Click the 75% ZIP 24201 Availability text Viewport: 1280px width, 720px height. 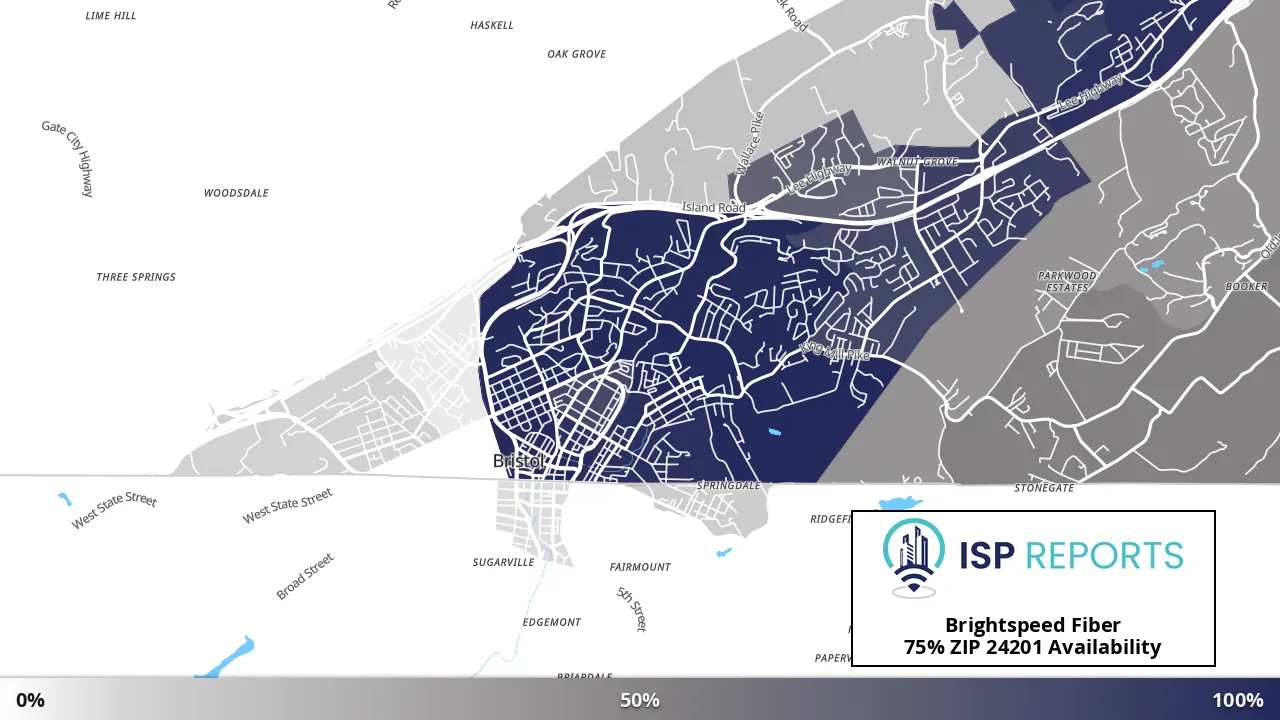(1033, 647)
